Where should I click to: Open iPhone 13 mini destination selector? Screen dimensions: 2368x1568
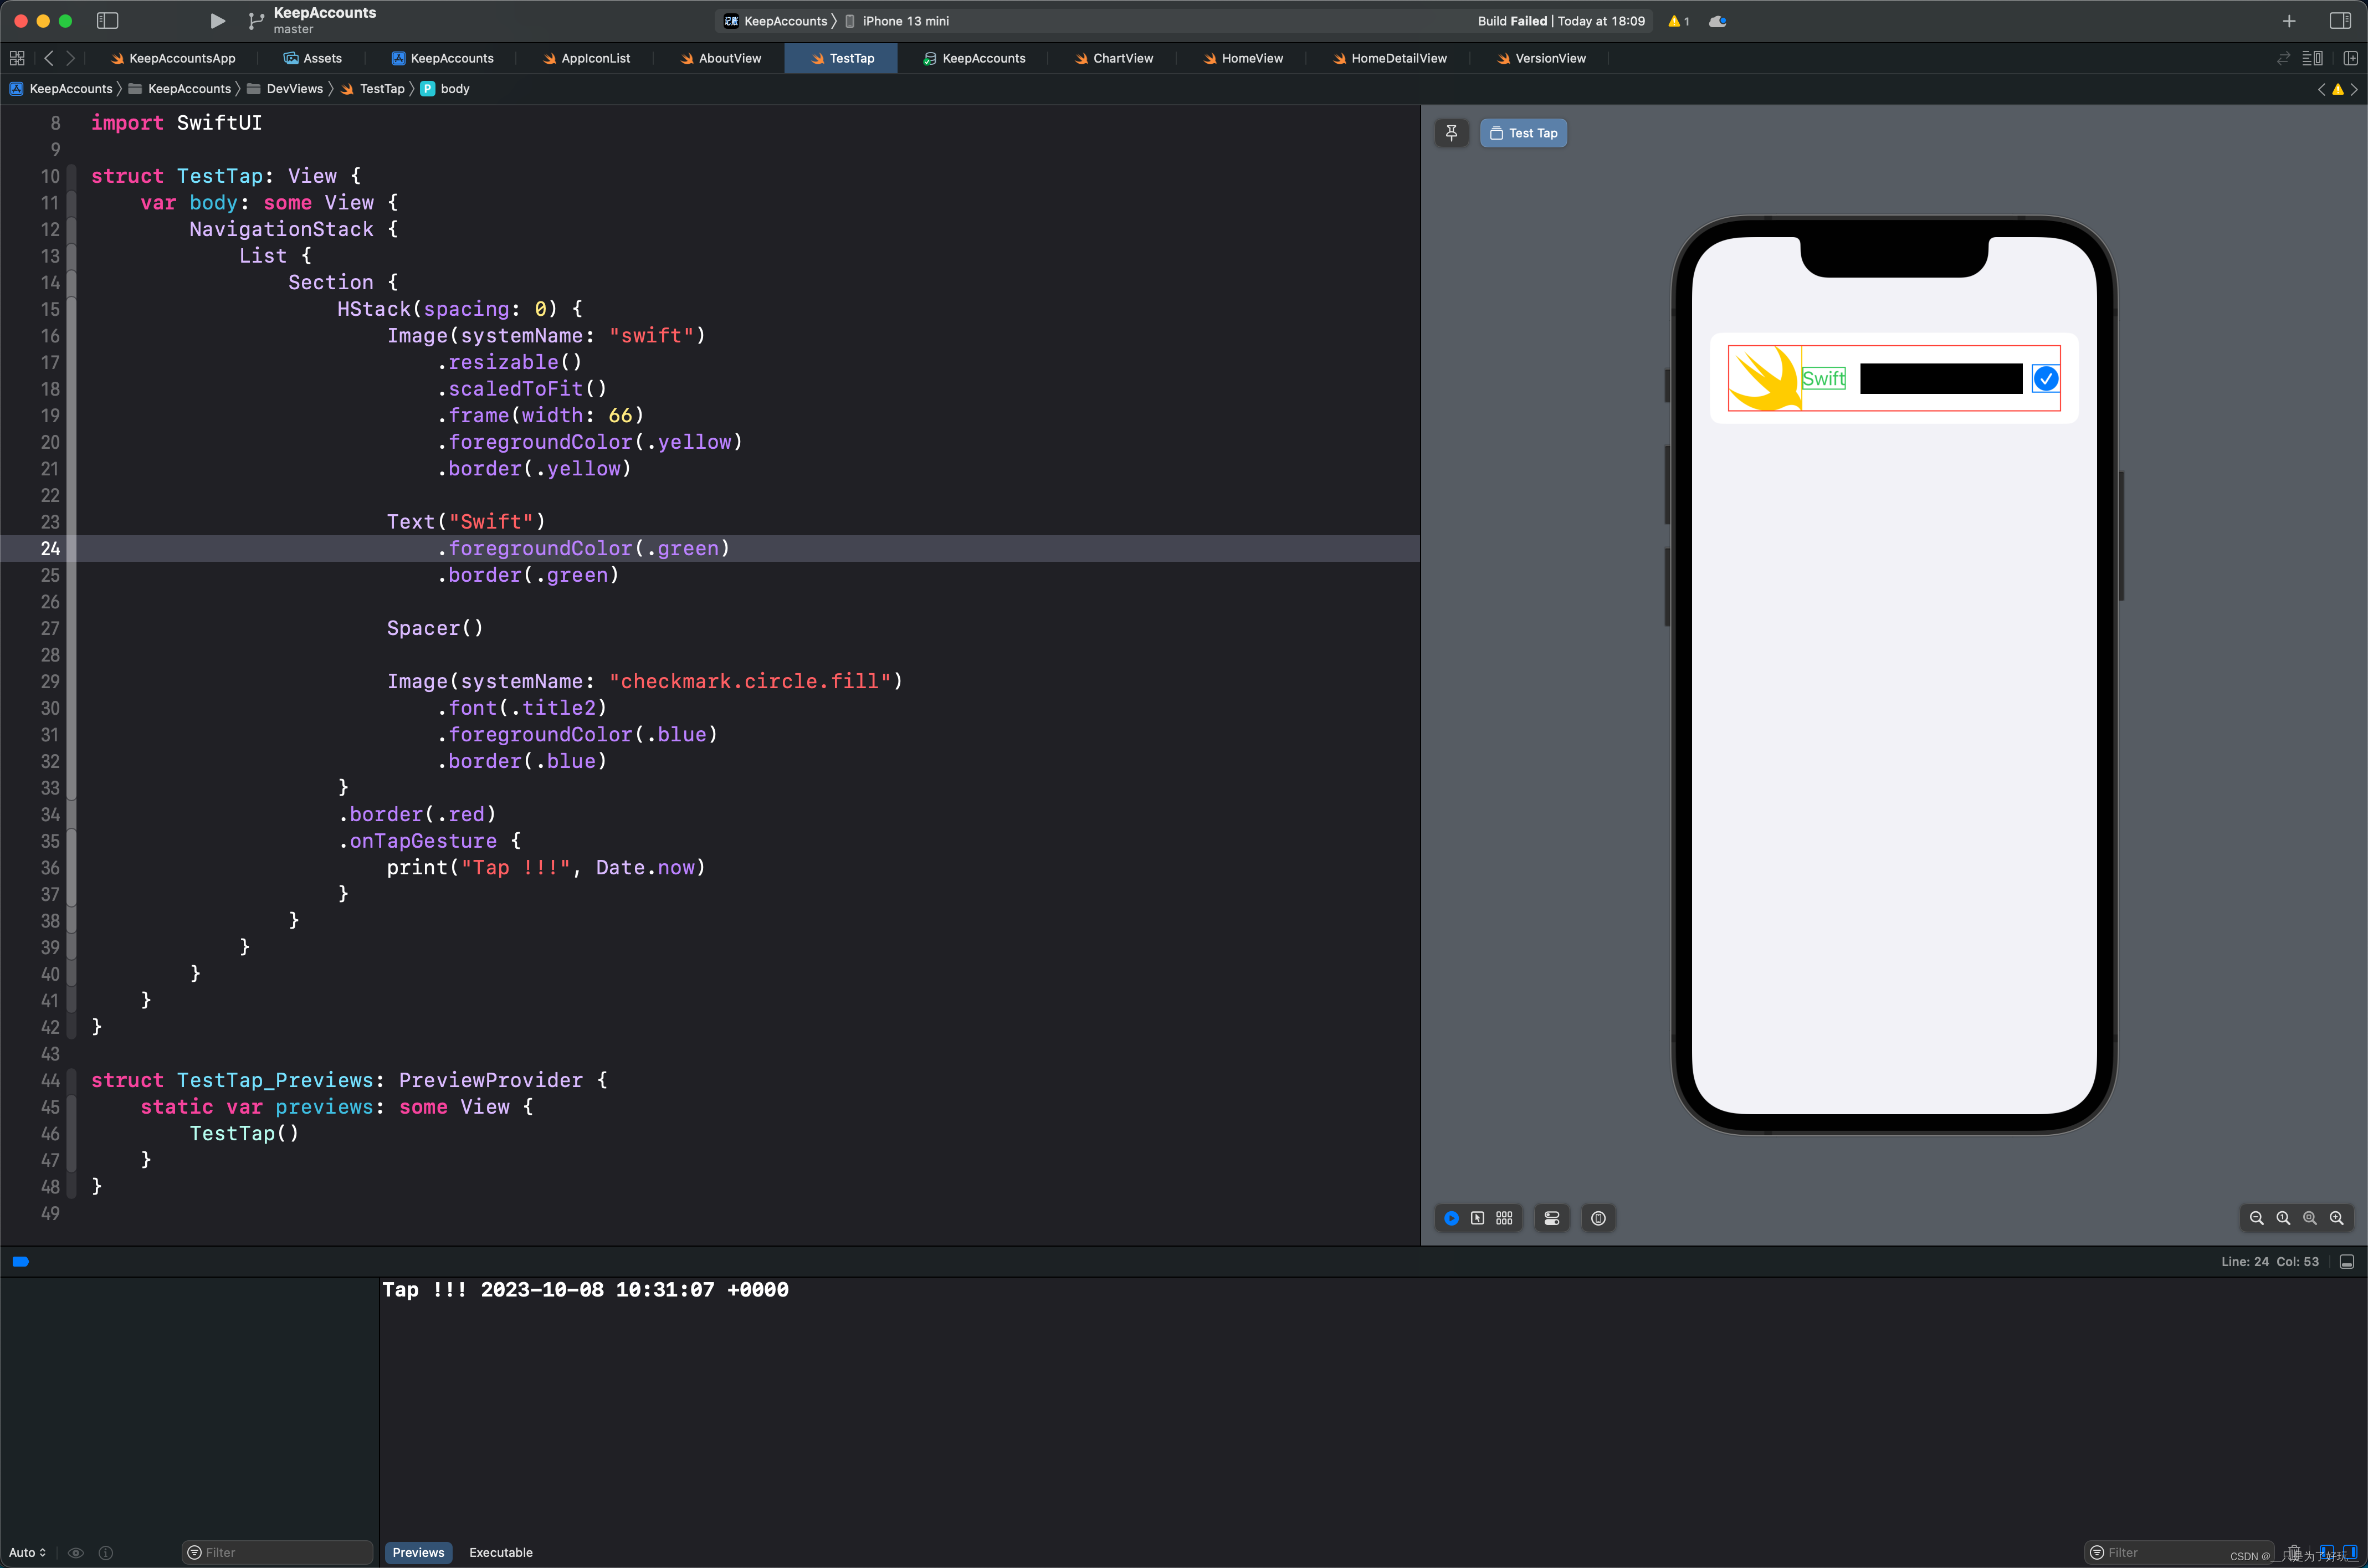pyautogui.click(x=904, y=21)
